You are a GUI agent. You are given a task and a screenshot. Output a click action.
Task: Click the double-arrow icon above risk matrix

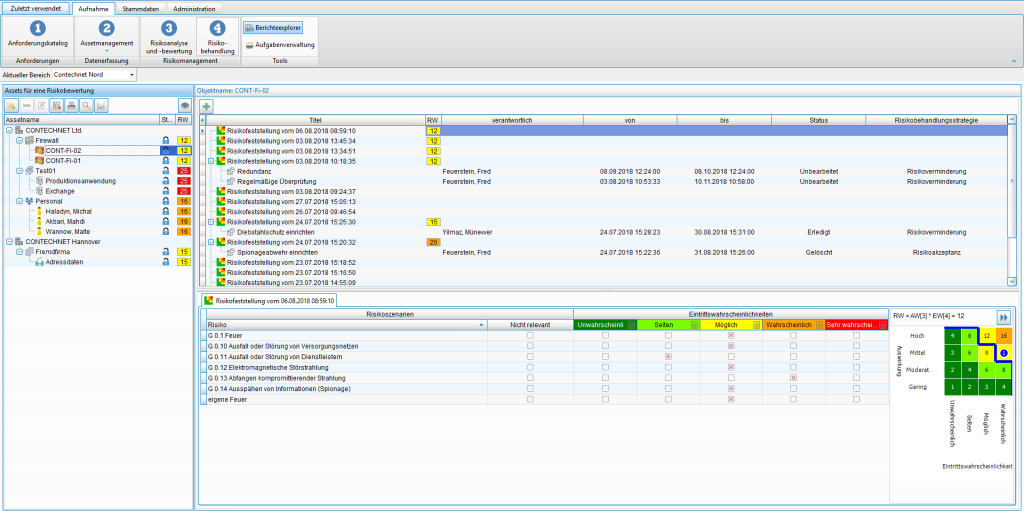coord(1003,316)
